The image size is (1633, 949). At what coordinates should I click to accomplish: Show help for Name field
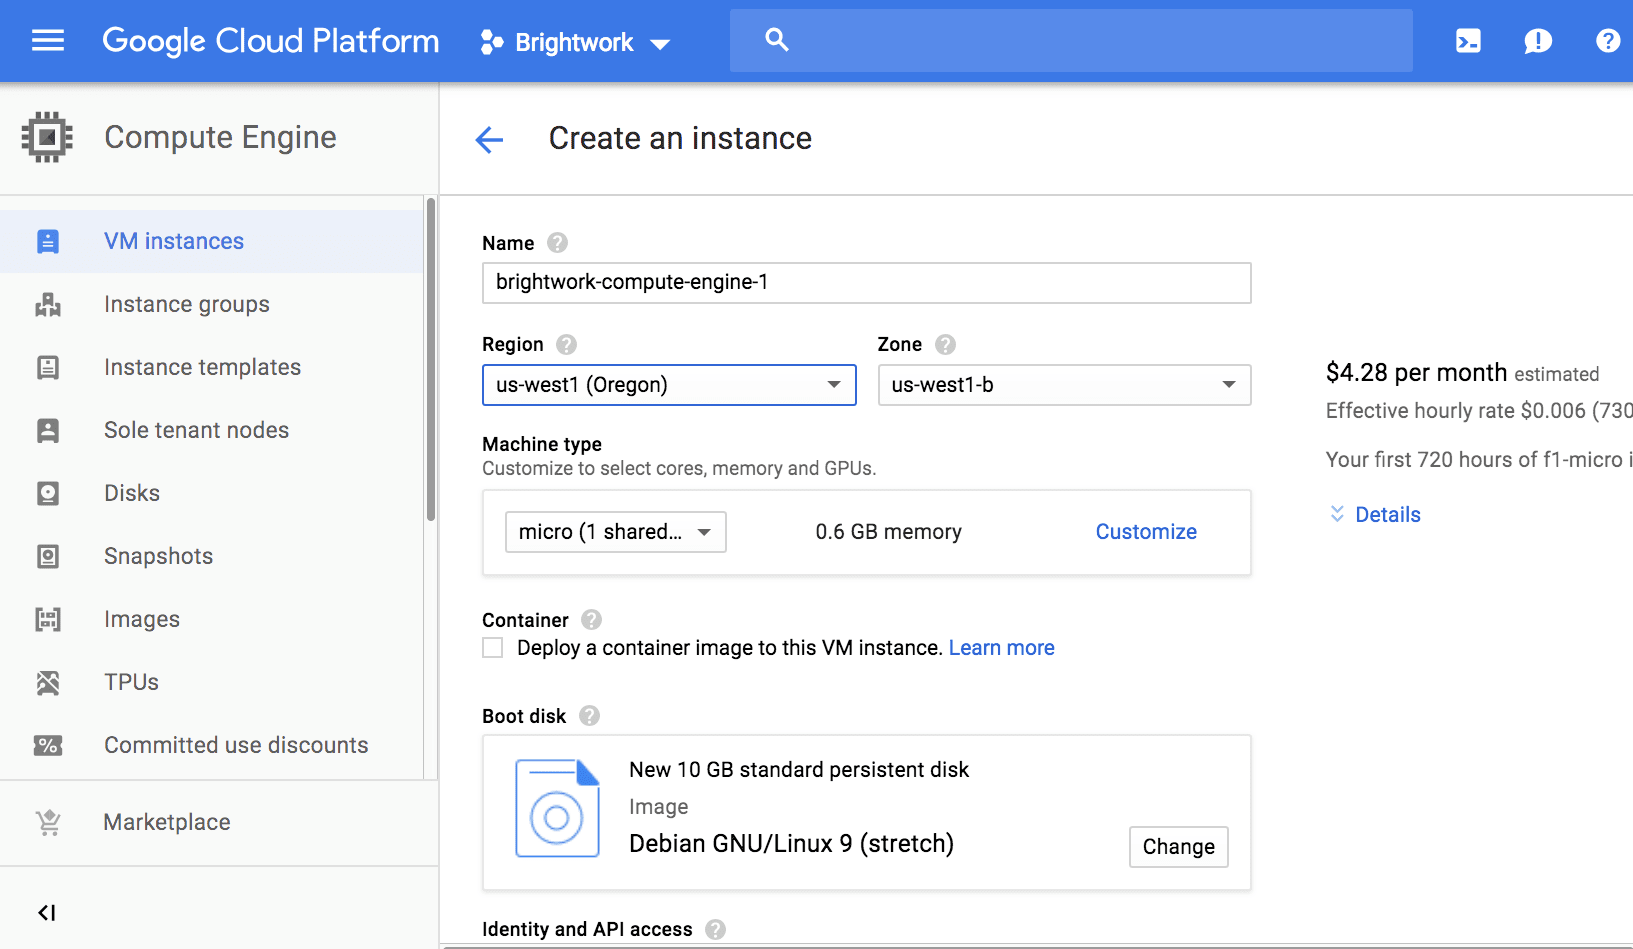coord(557,243)
